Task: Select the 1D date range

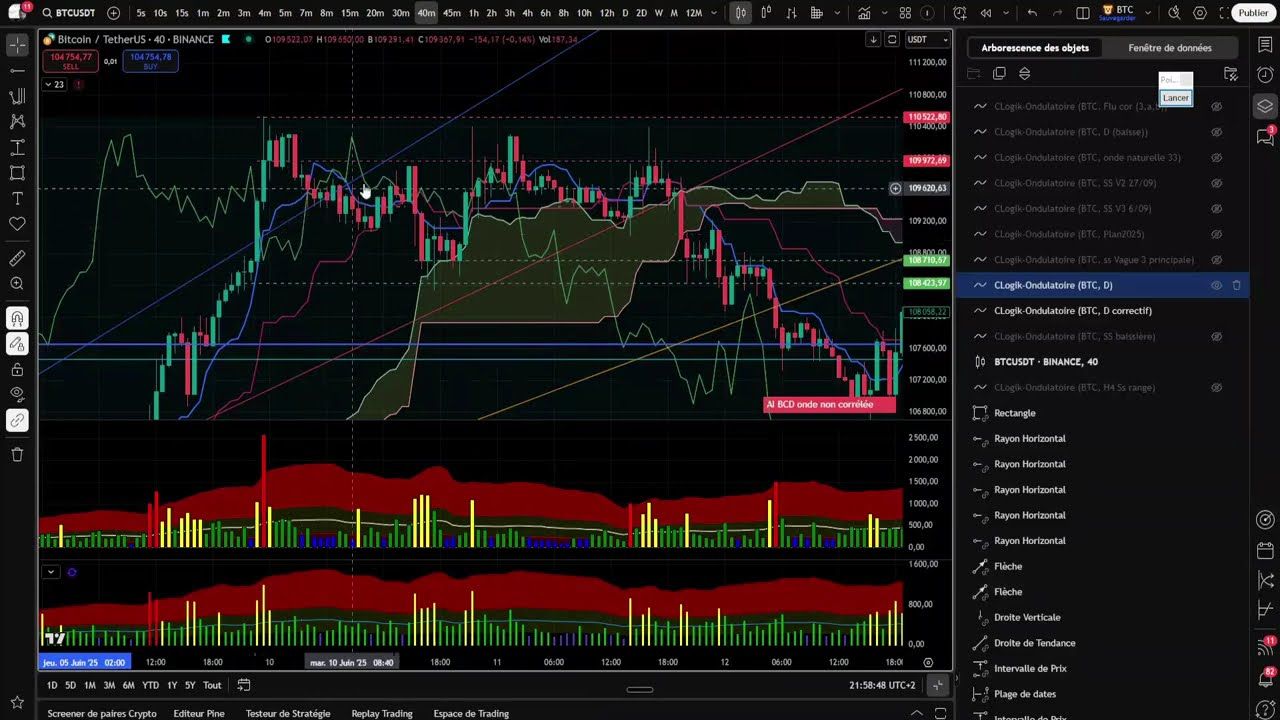Action: coord(52,685)
